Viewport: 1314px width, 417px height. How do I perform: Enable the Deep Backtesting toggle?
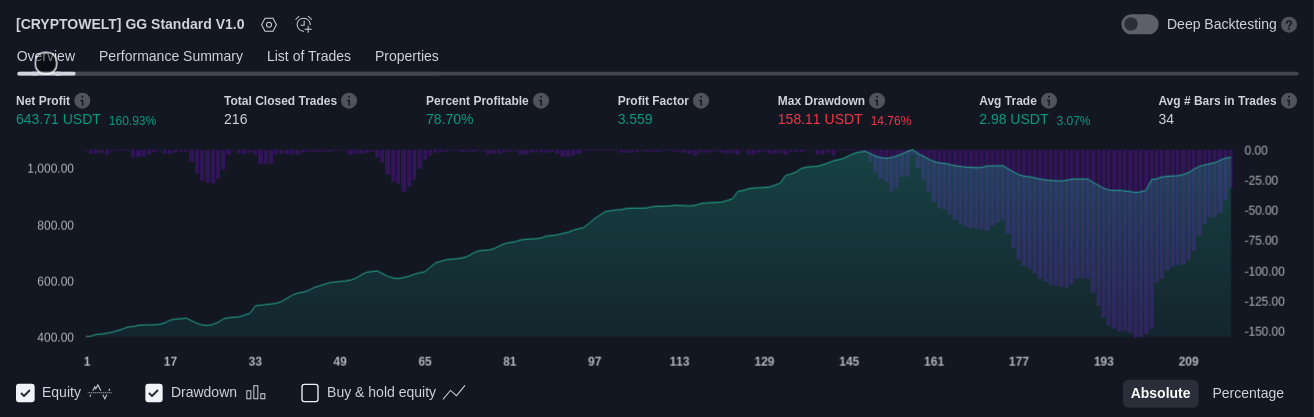[1139, 25]
